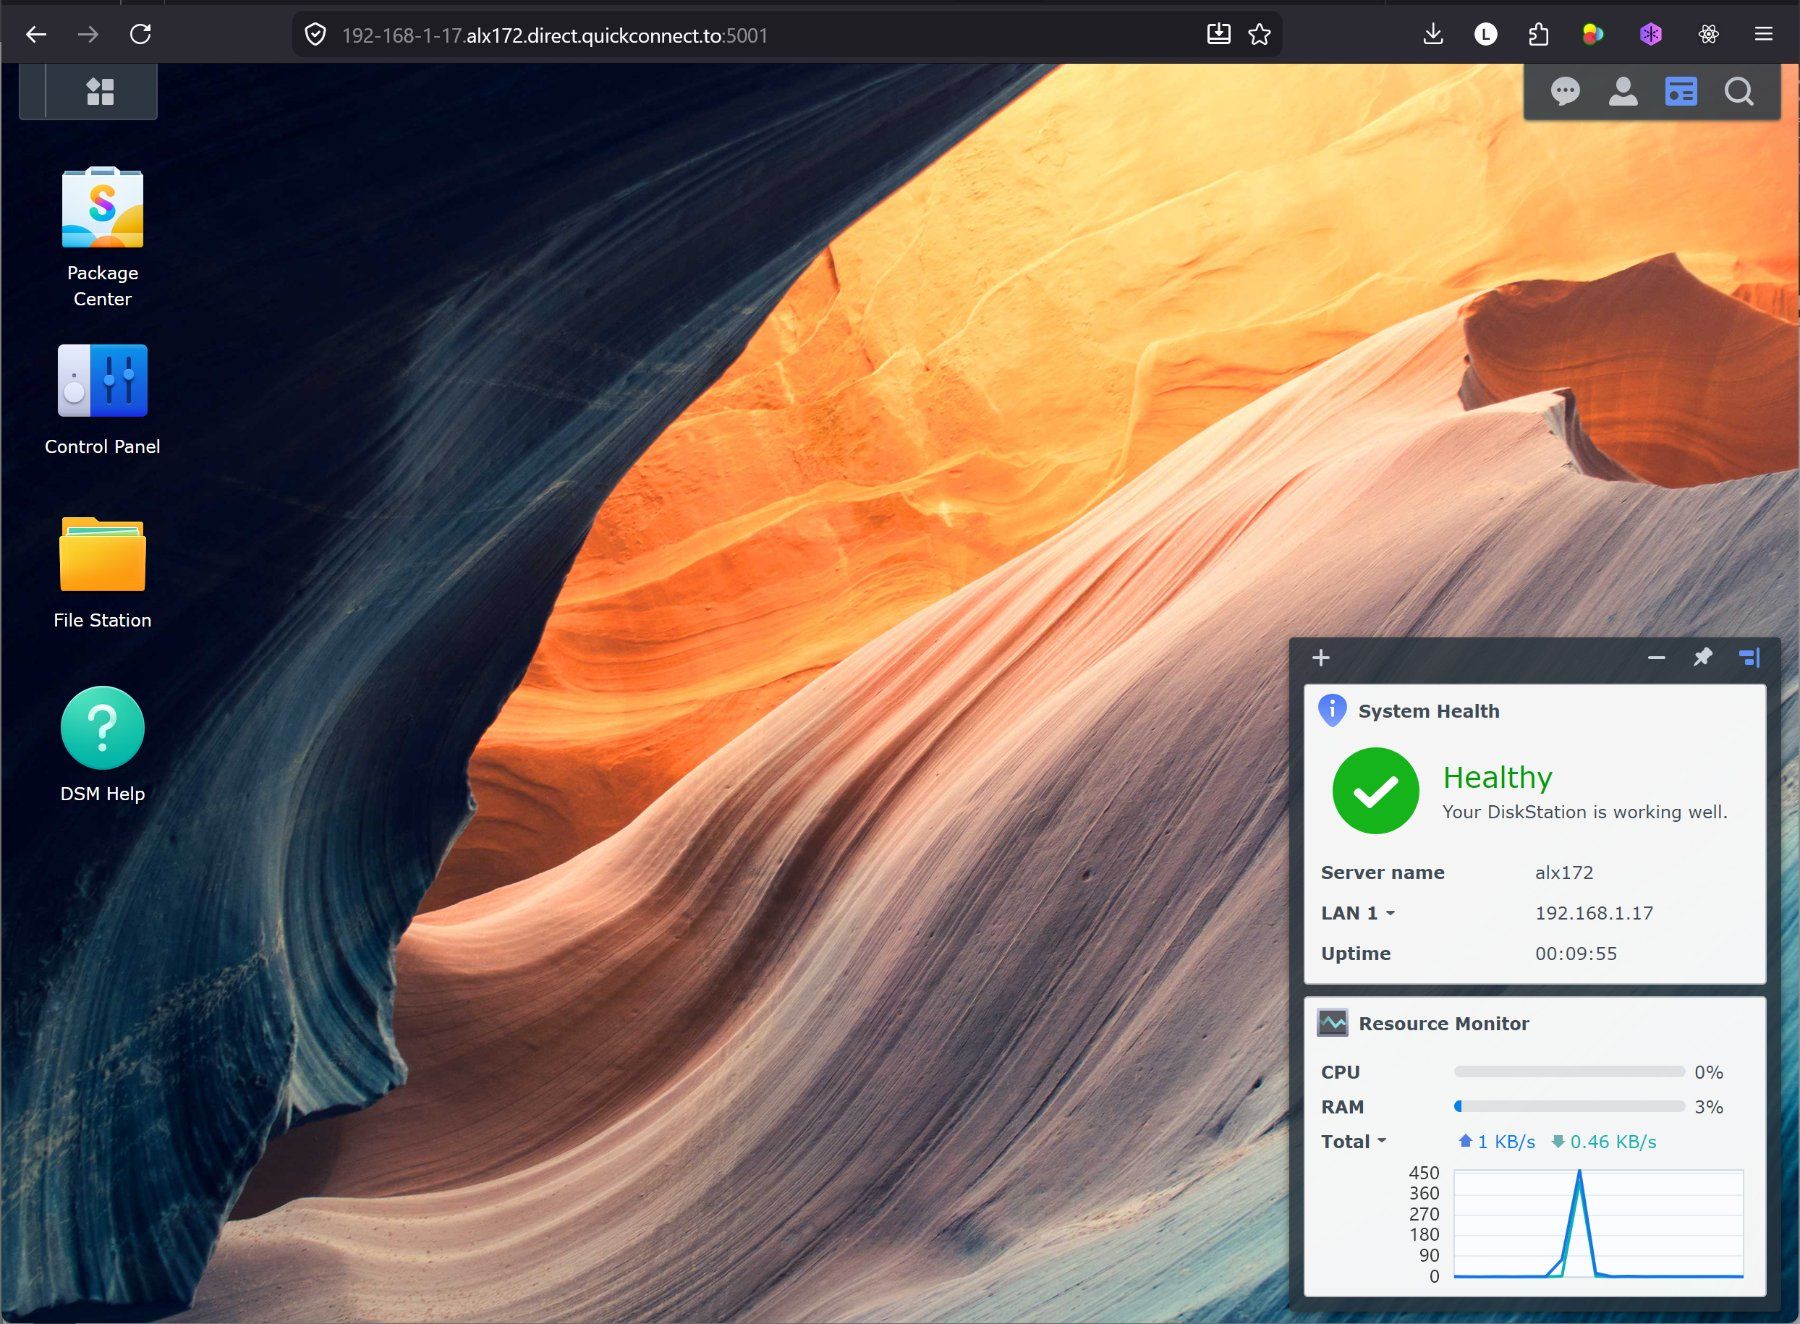1800x1324 pixels.
Task: Expand the Total network dropdown
Action: pyautogui.click(x=1353, y=1141)
